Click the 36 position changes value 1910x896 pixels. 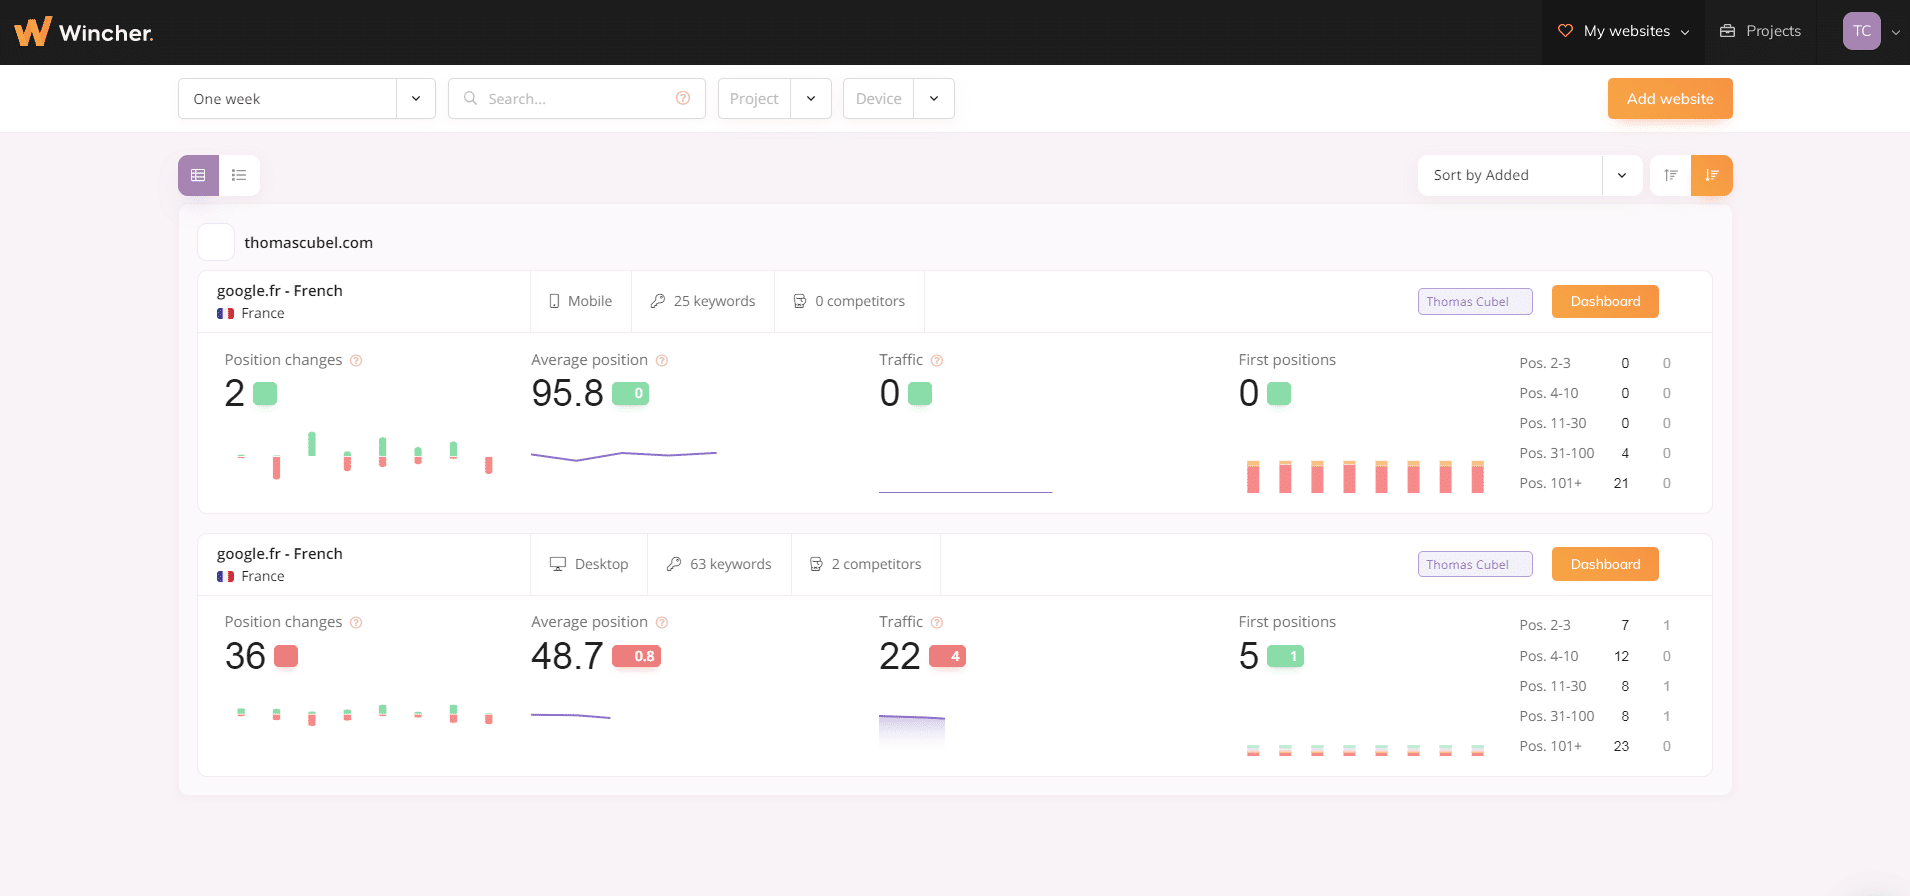click(x=245, y=656)
